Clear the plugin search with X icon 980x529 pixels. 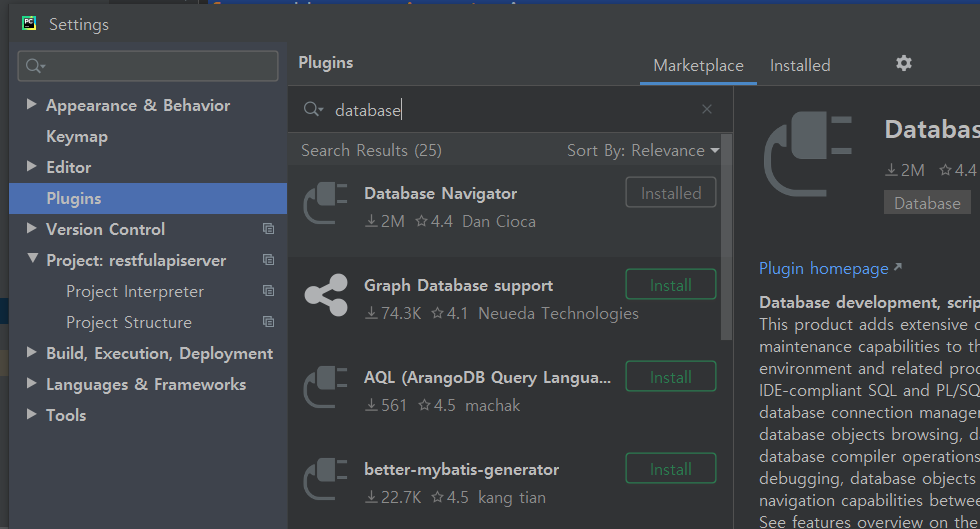click(707, 109)
